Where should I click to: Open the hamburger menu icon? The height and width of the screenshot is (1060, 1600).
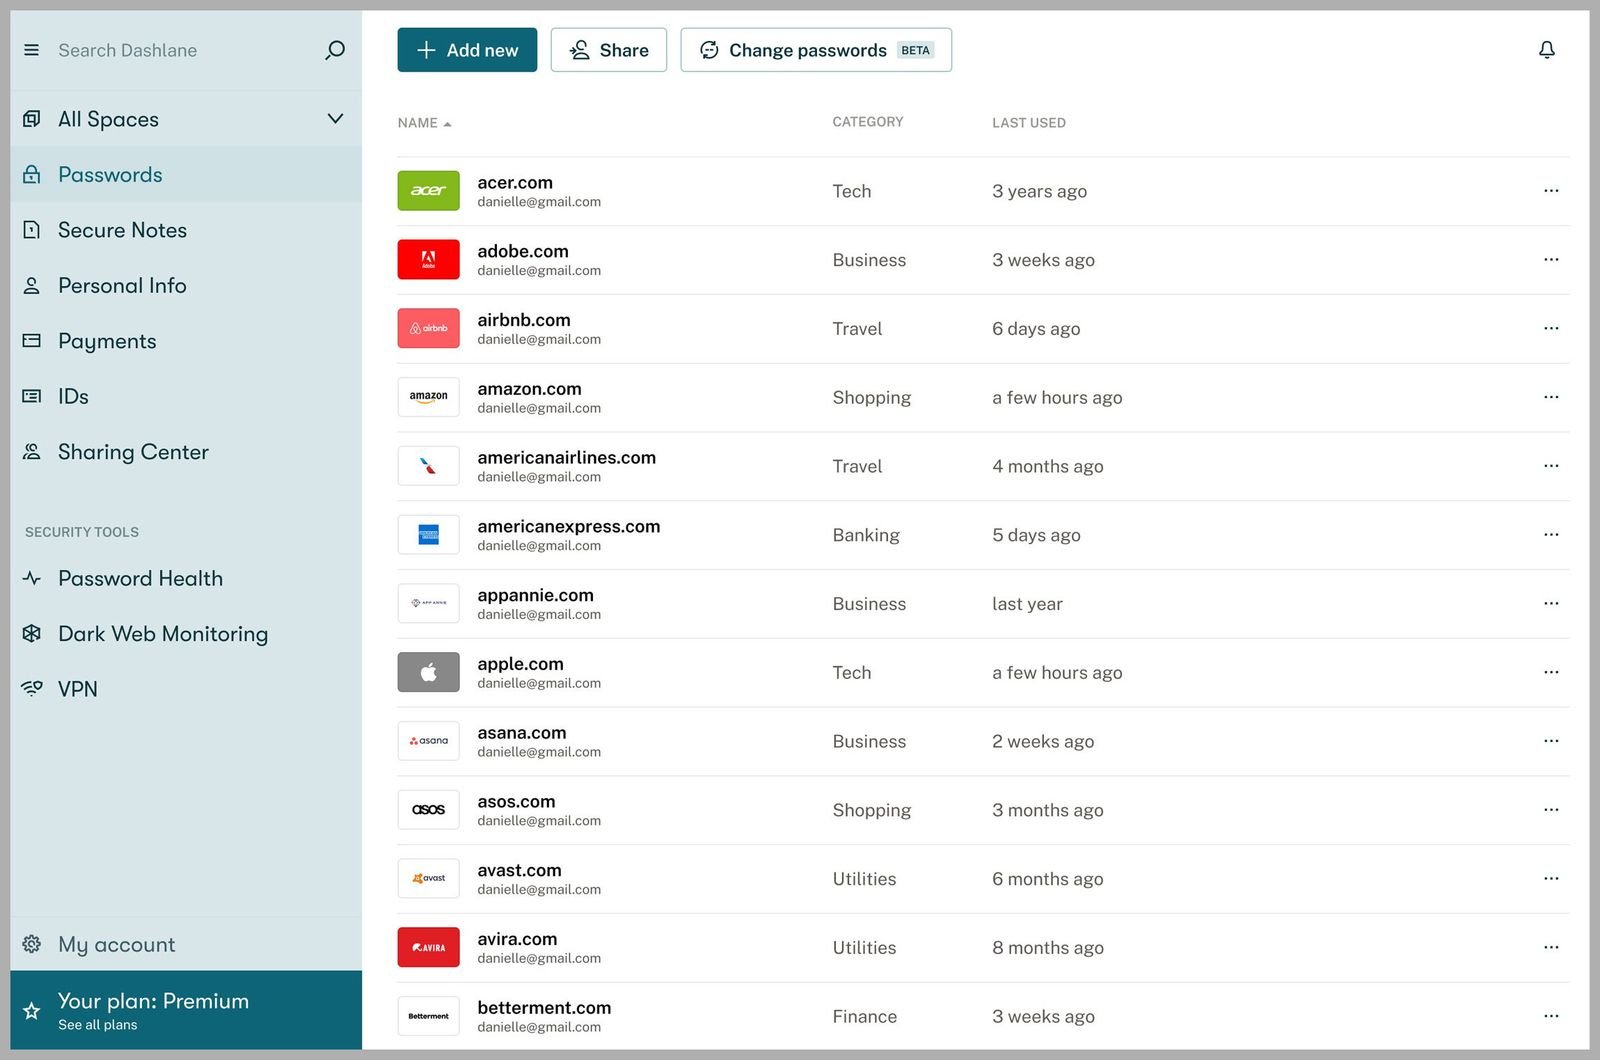(32, 50)
